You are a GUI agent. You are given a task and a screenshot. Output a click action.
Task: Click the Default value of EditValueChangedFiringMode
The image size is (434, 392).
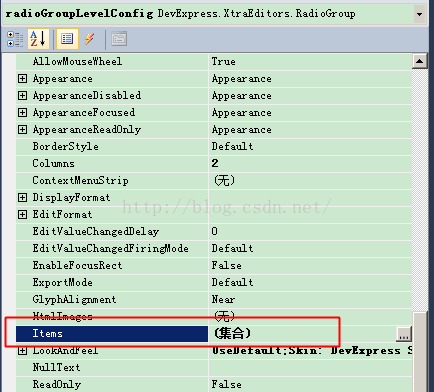pyautogui.click(x=232, y=249)
